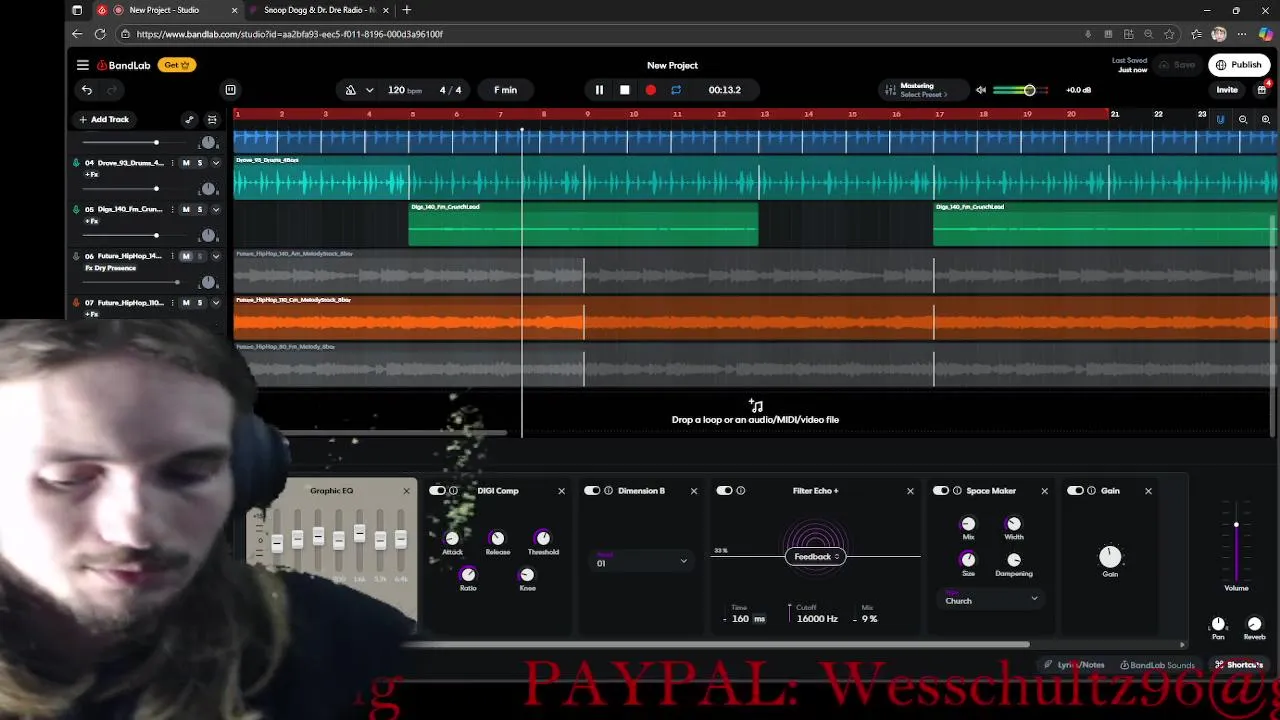Open the track list options icon
Image resolution: width=1280 pixels, height=720 pixels.
[x=212, y=119]
